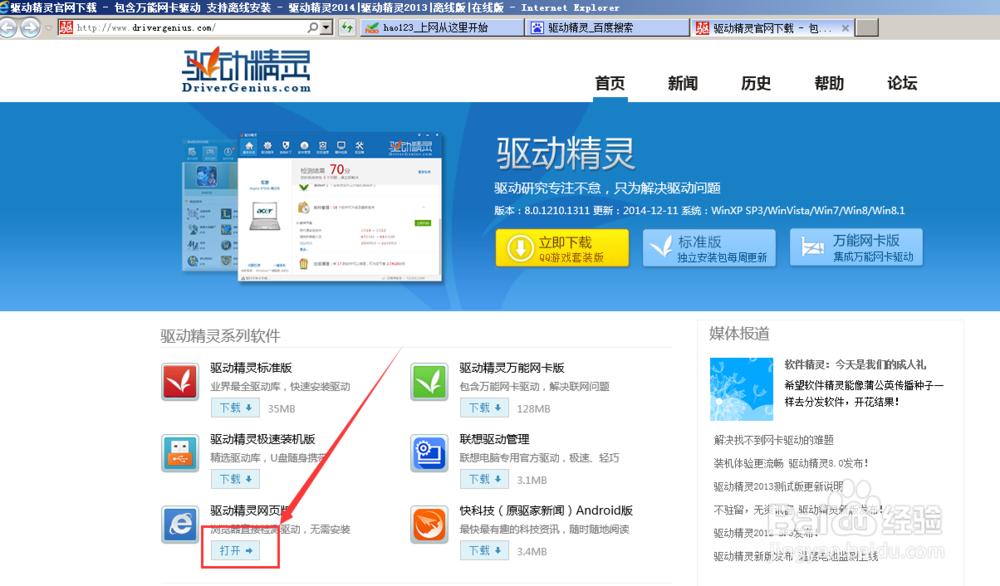Click the 128MB size text

pyautogui.click(x=533, y=409)
